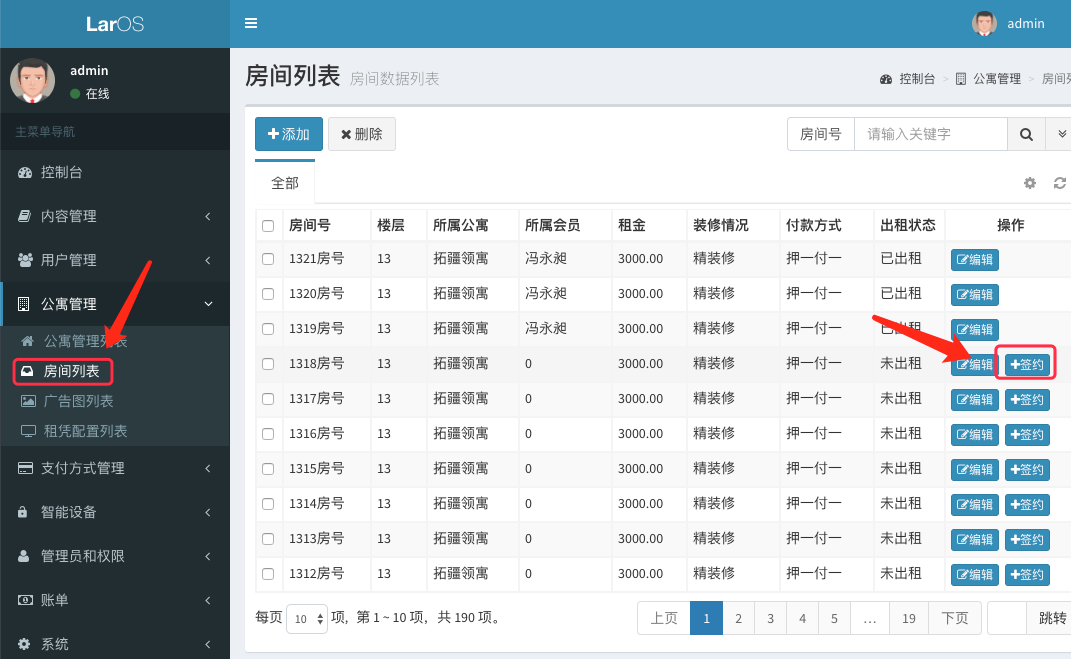This screenshot has height=659, width=1071.
Task: Open the 每页 items-per-page dropdown
Action: [x=307, y=619]
